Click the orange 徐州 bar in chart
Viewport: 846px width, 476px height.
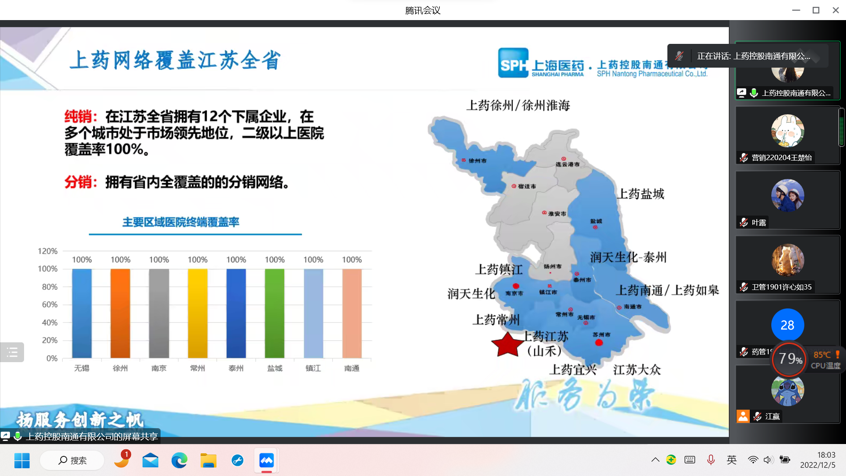(x=120, y=313)
